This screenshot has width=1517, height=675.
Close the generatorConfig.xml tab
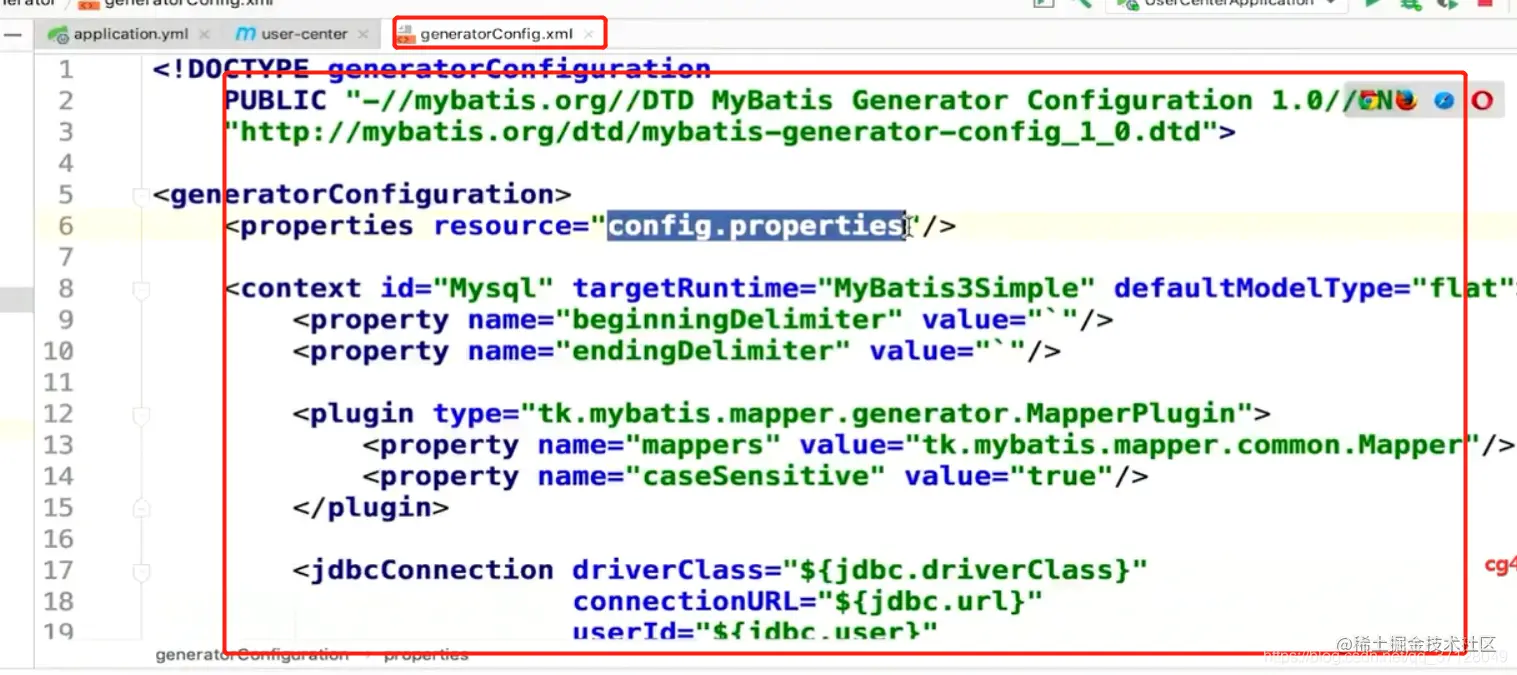click(x=590, y=34)
